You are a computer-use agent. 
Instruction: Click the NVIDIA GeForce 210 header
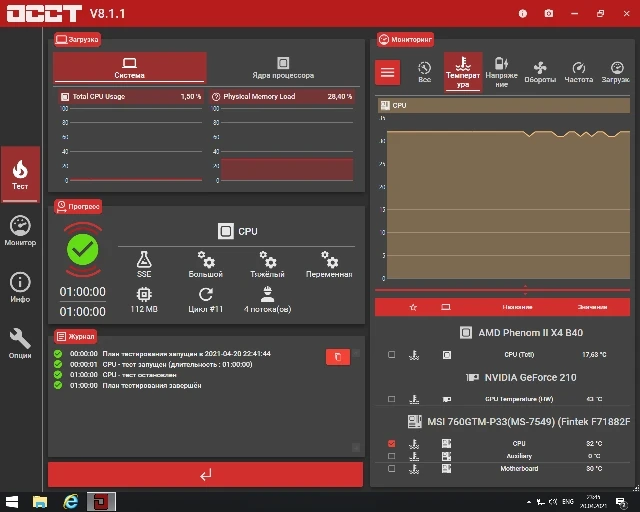(521, 377)
